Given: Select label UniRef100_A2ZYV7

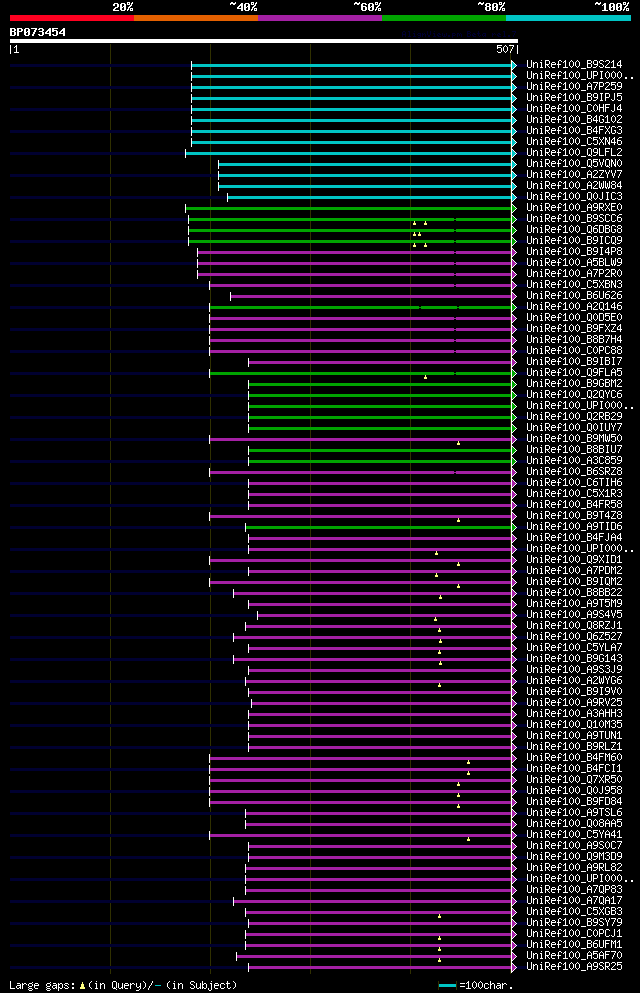Looking at the screenshot, I should pos(574,174).
